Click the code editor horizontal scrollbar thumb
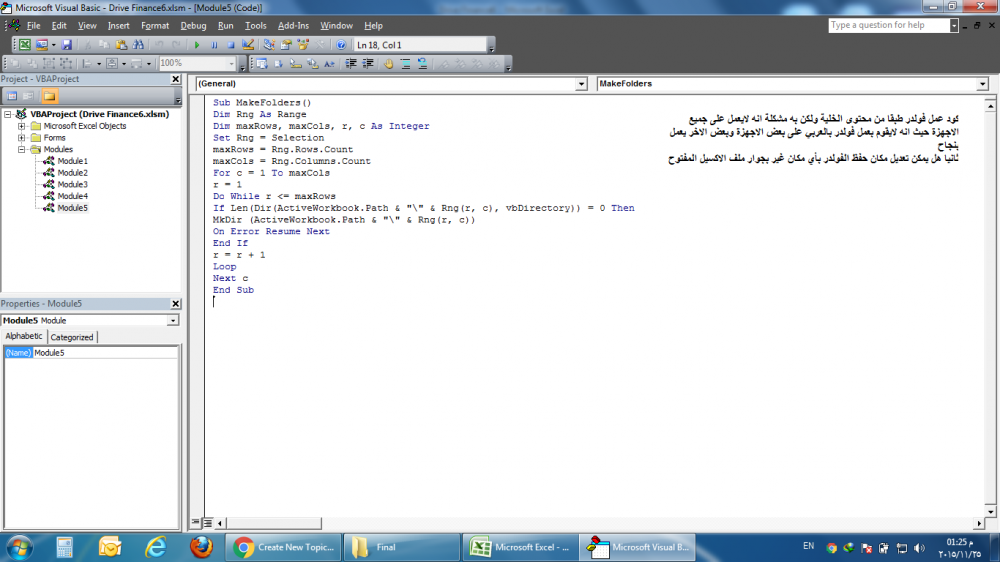Screen dimensions: 1000x562 point(273,523)
